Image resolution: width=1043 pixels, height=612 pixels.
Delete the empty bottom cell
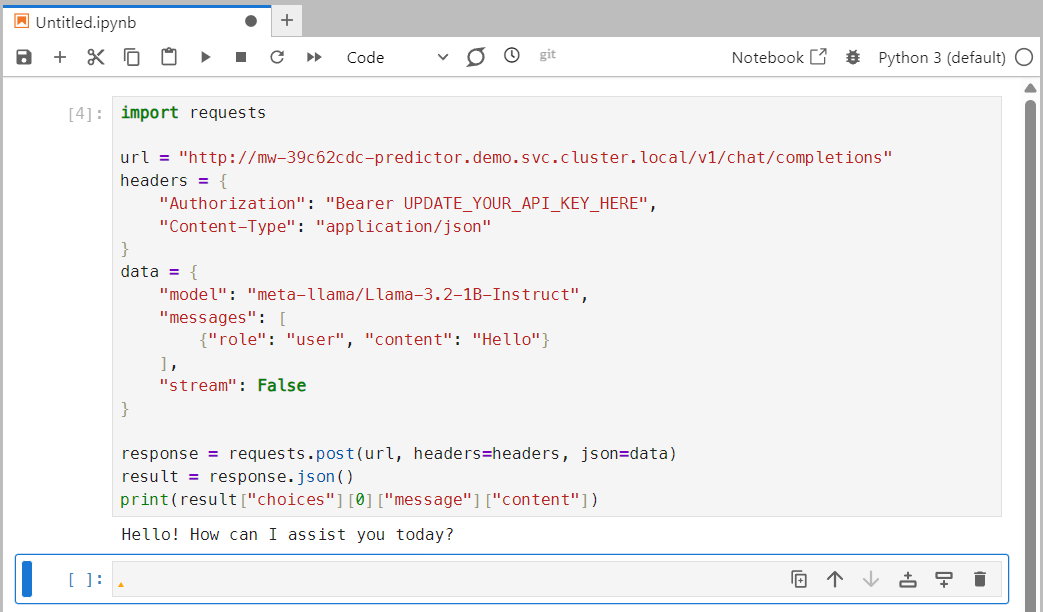click(x=979, y=578)
